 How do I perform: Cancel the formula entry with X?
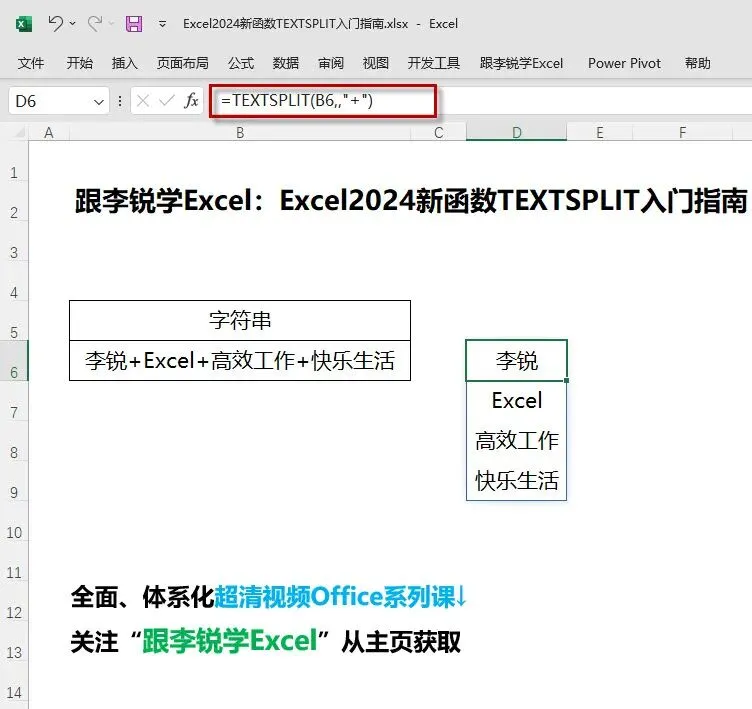tap(143, 101)
